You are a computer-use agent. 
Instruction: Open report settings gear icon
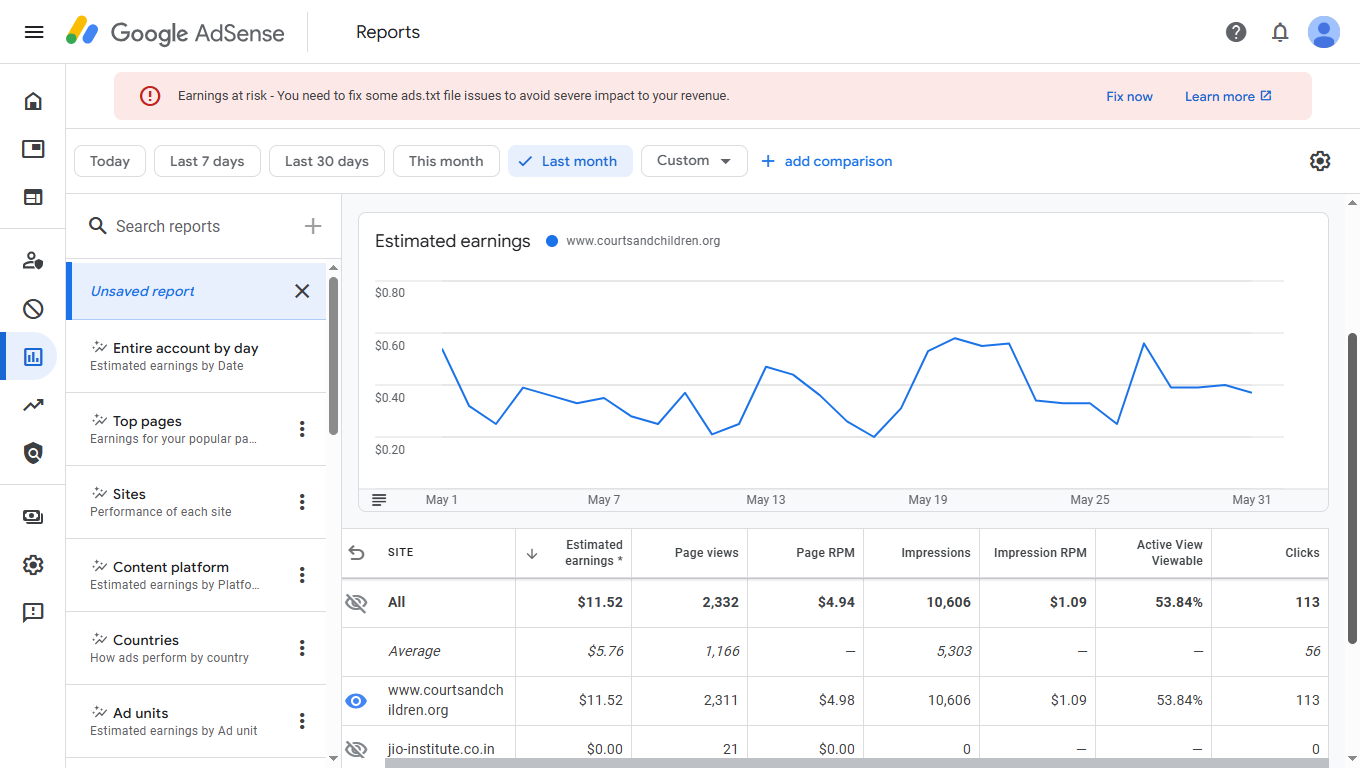[x=1320, y=161]
